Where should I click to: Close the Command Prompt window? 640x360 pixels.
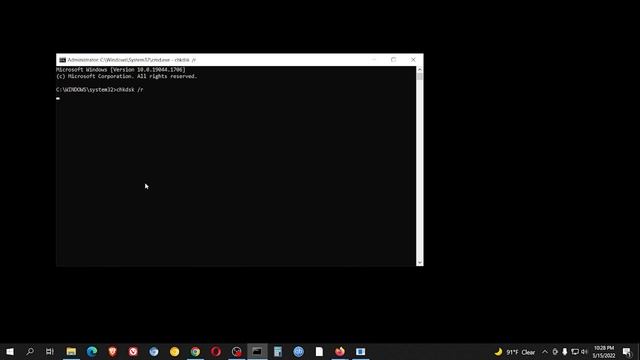pos(413,60)
